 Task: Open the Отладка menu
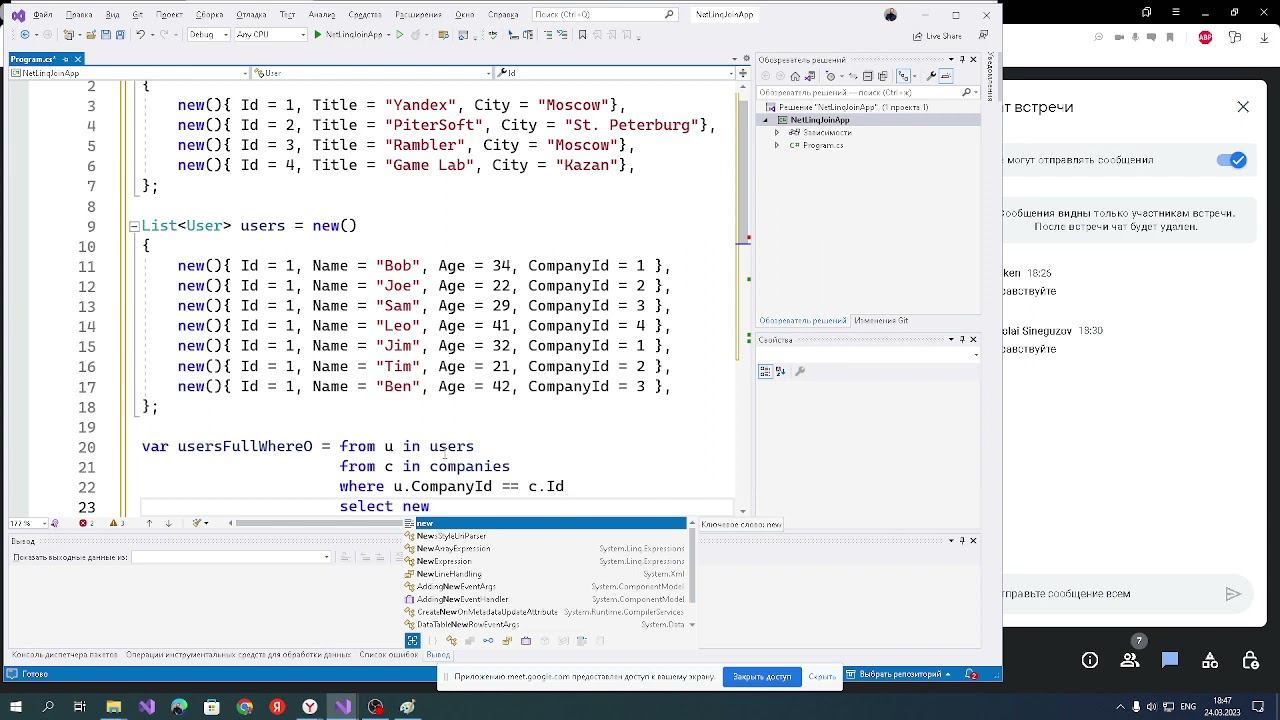pos(251,15)
